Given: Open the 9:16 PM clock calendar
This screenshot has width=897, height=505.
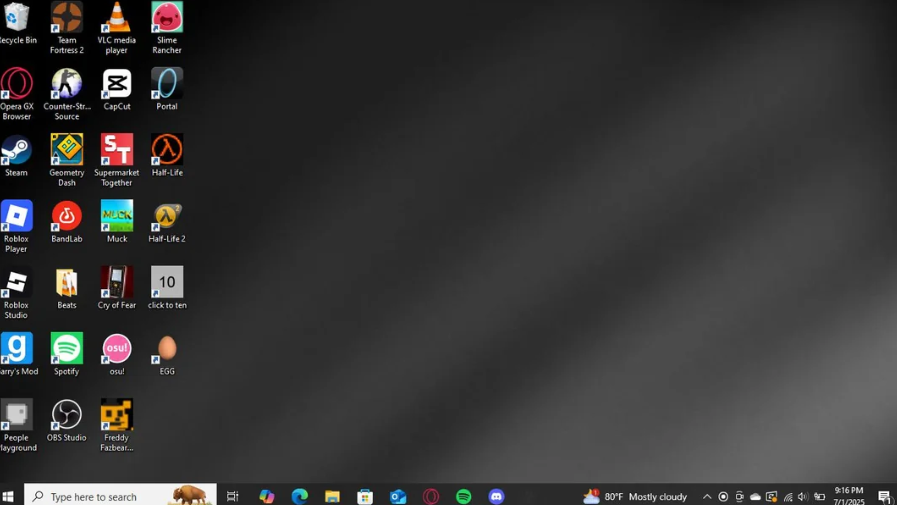Looking at the screenshot, I should [849, 496].
